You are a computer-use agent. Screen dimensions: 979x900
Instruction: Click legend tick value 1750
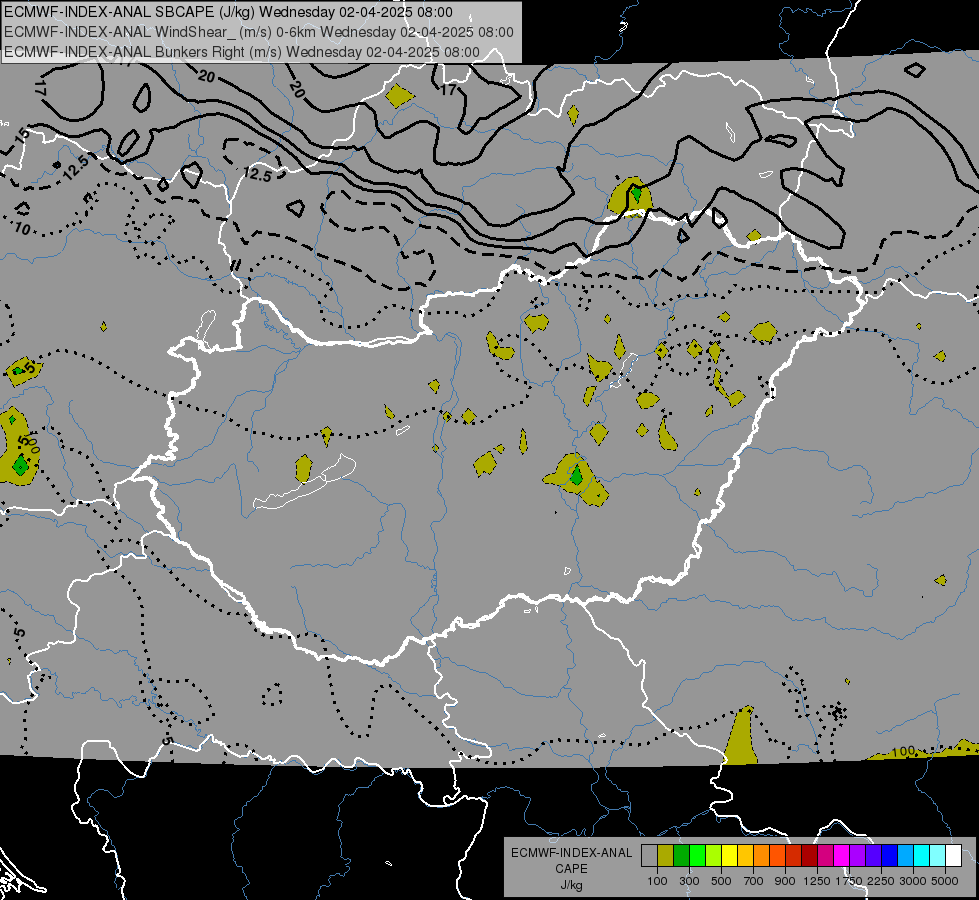coord(849,881)
